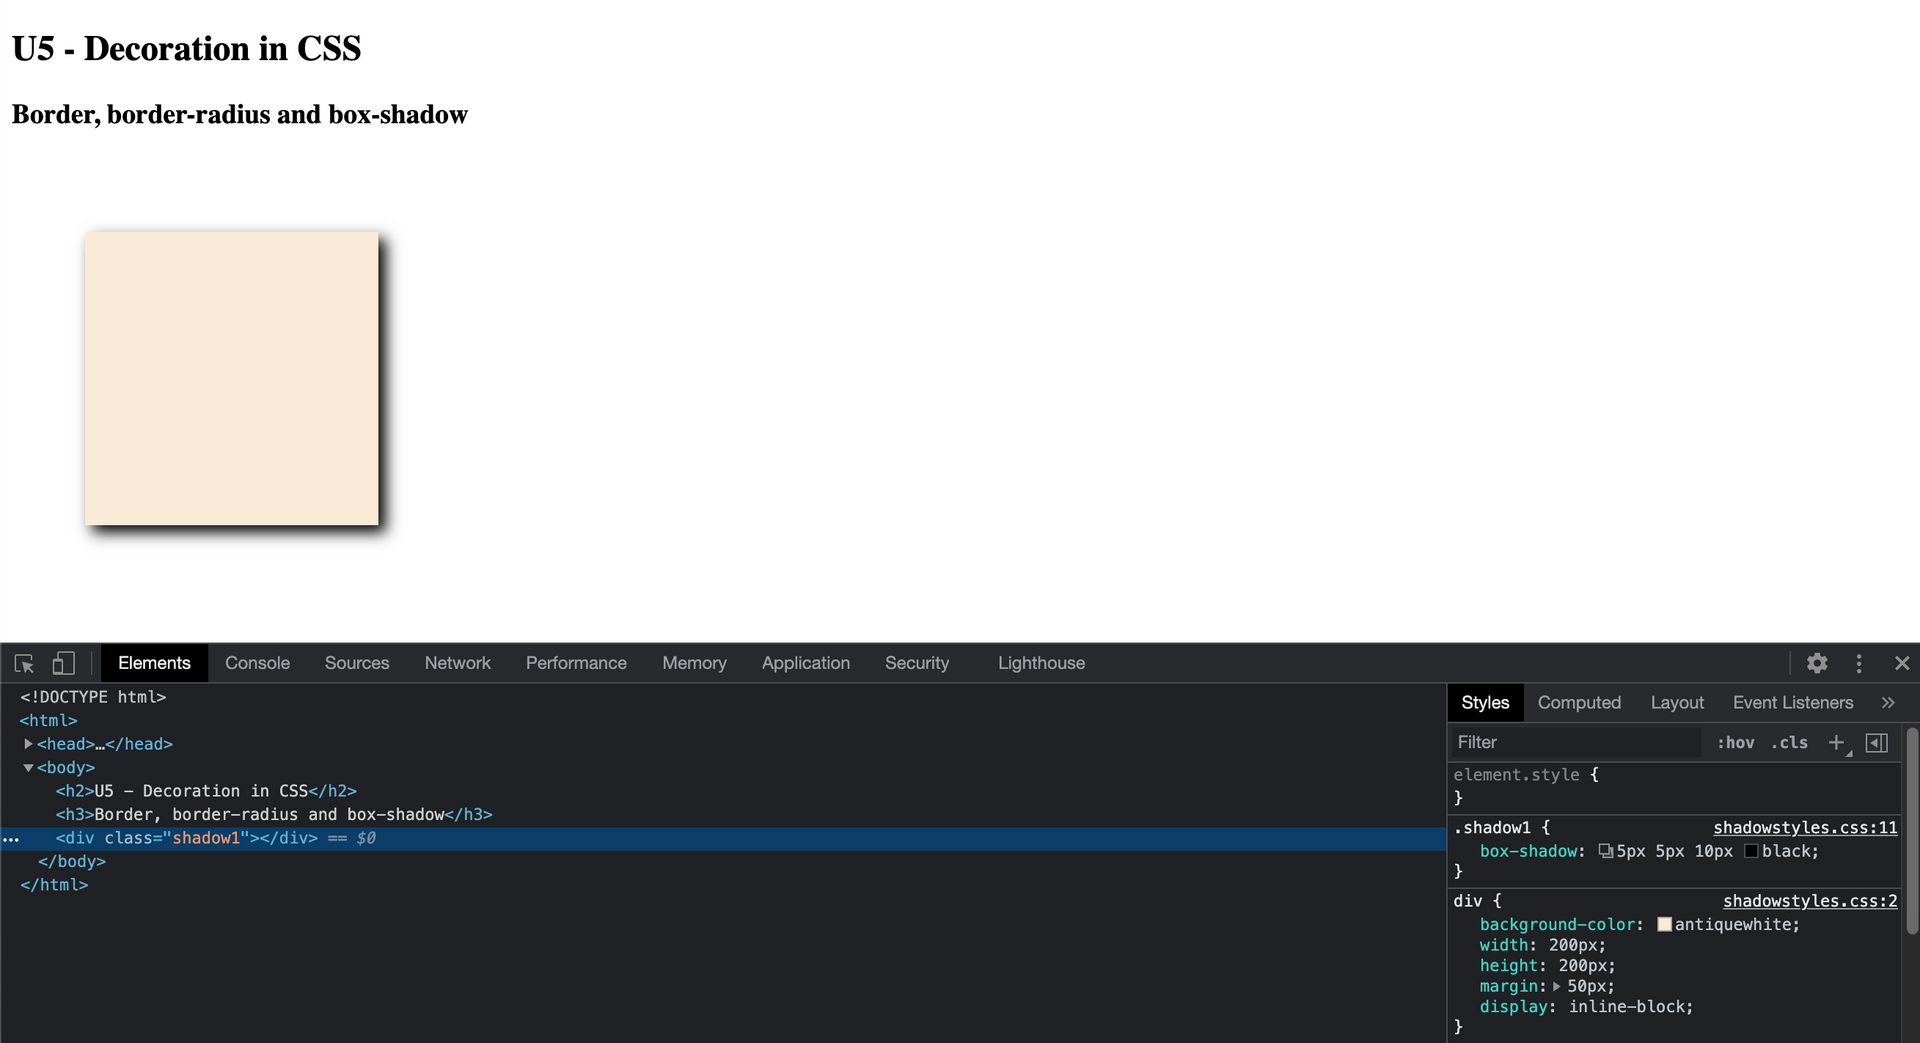Click the div selector in styles rule

tap(1467, 901)
